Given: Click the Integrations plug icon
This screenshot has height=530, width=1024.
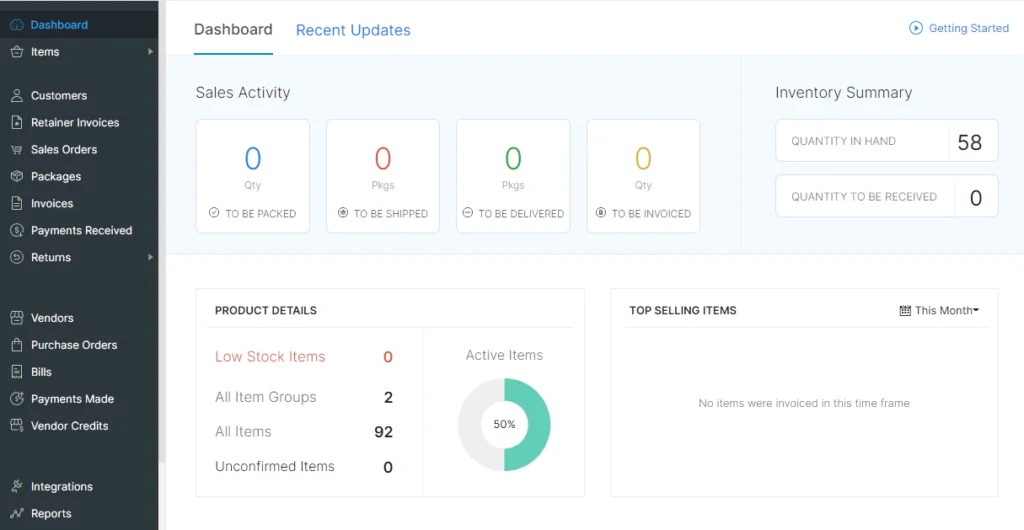Looking at the screenshot, I should click(x=16, y=487).
